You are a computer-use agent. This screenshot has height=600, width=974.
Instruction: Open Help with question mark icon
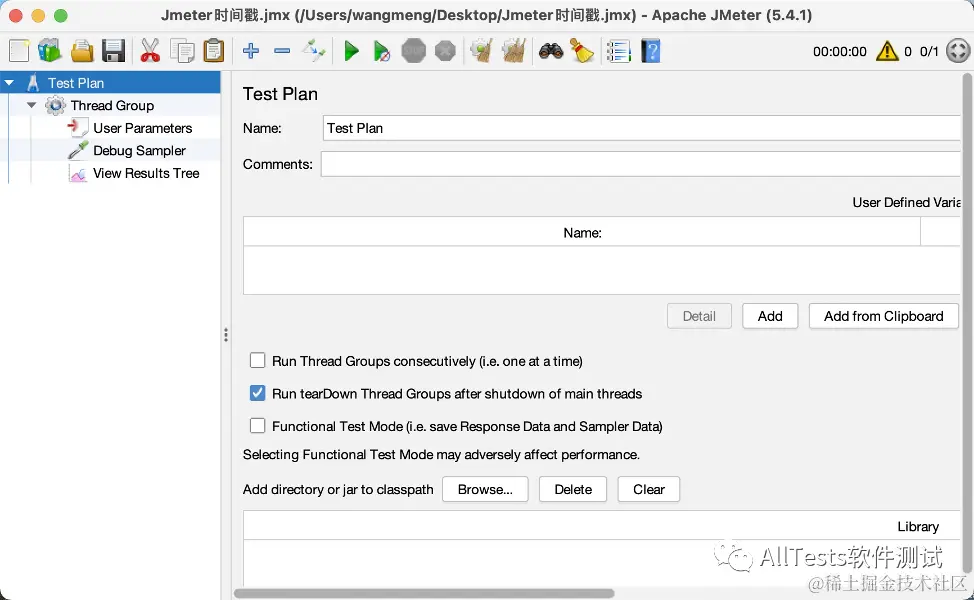coord(650,51)
